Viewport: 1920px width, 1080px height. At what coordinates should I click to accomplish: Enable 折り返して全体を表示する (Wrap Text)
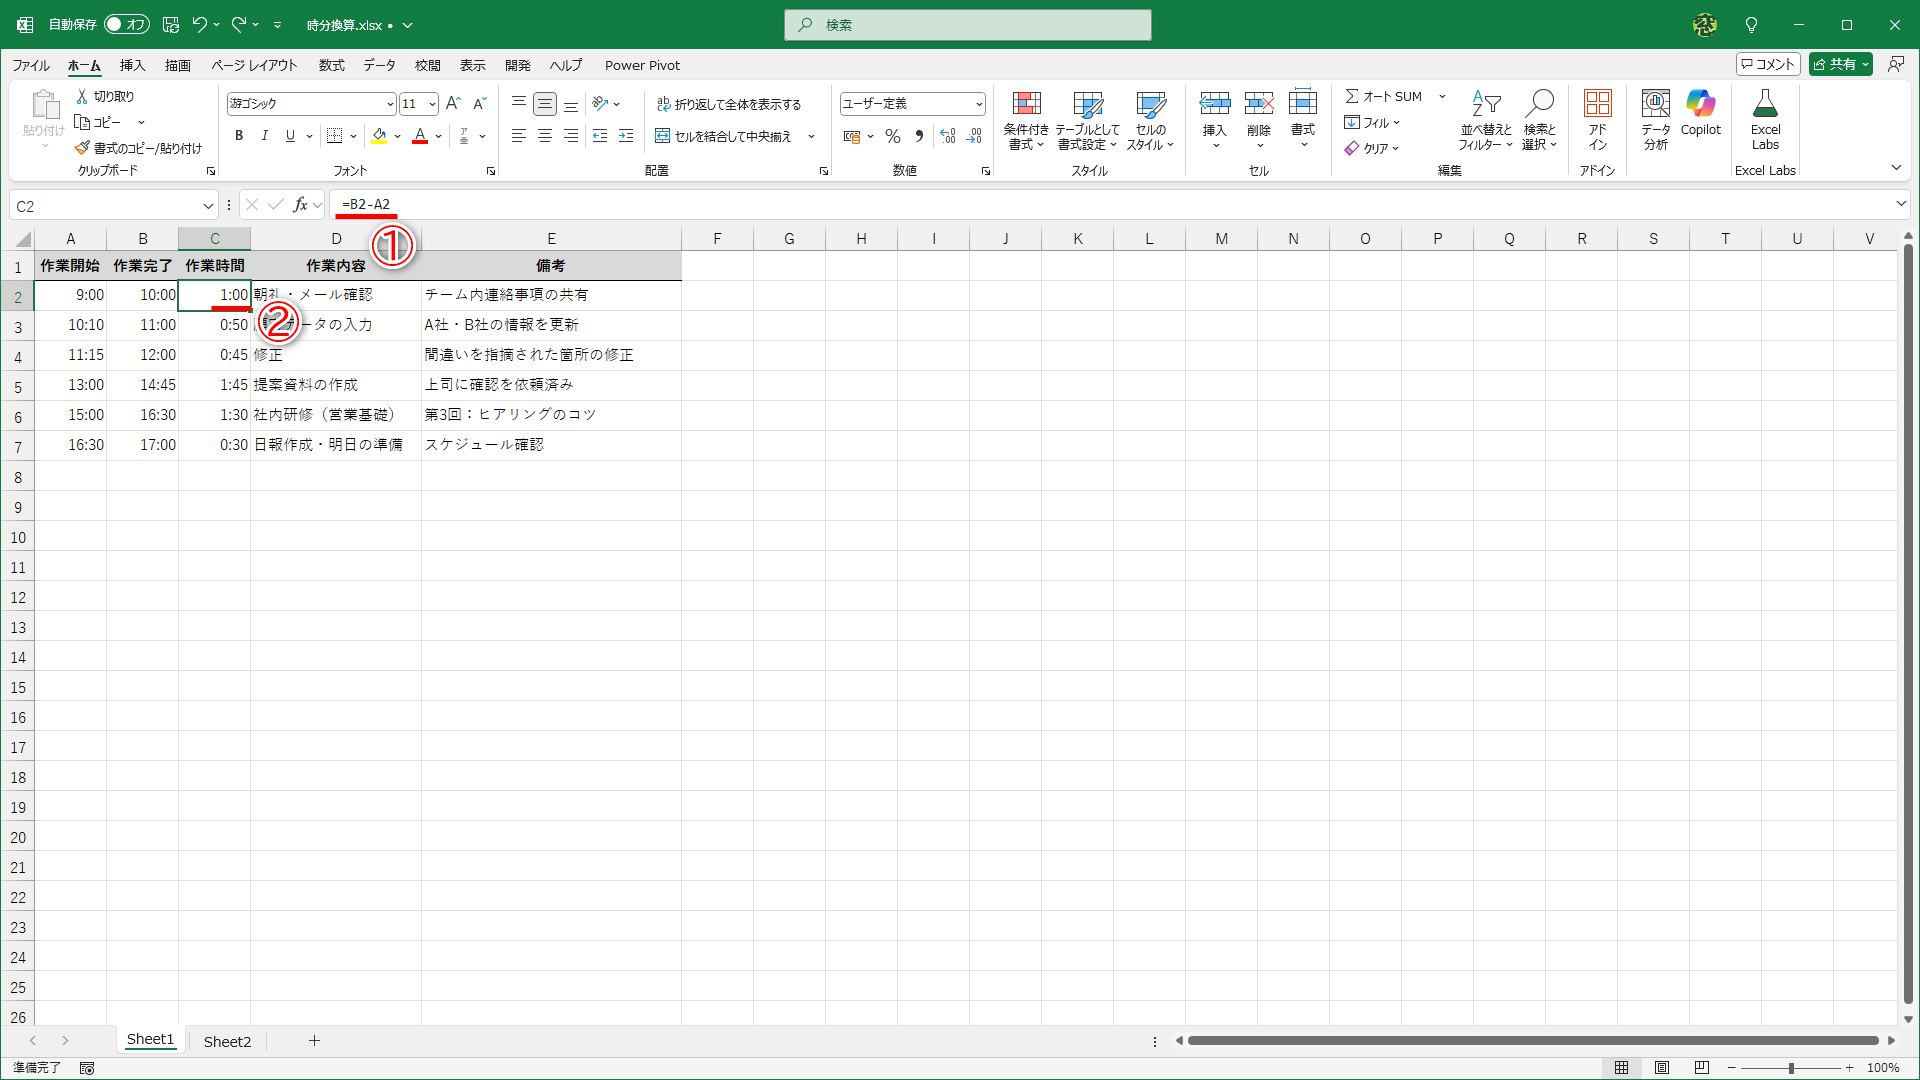(x=731, y=103)
